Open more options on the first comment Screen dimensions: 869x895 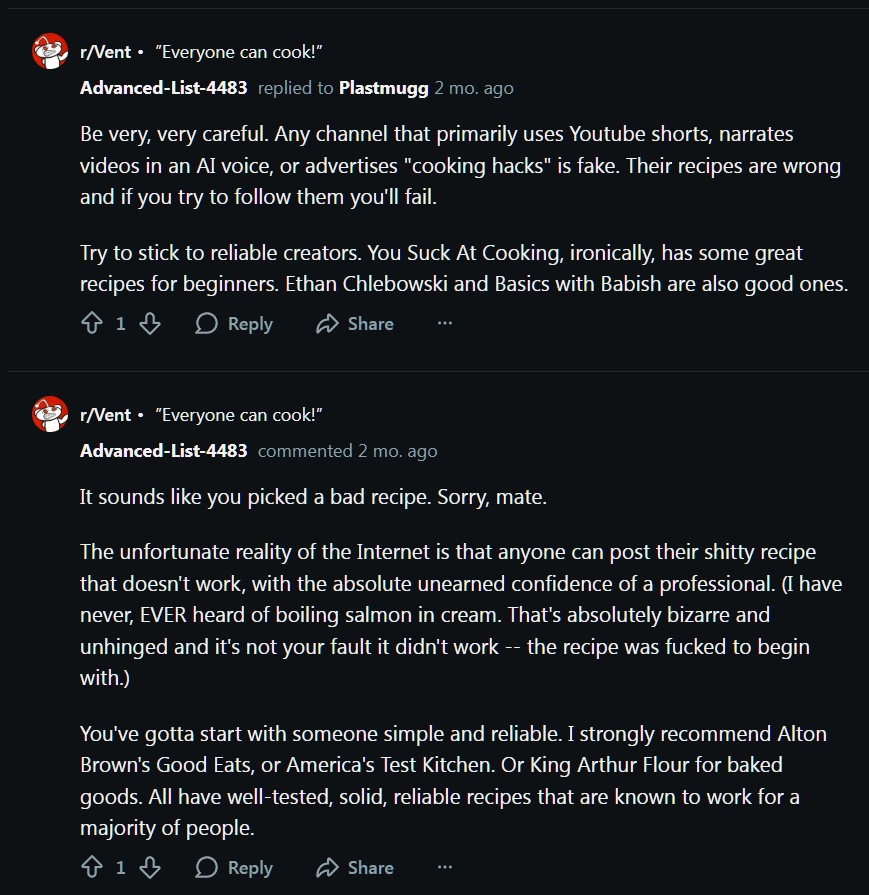[x=445, y=324]
